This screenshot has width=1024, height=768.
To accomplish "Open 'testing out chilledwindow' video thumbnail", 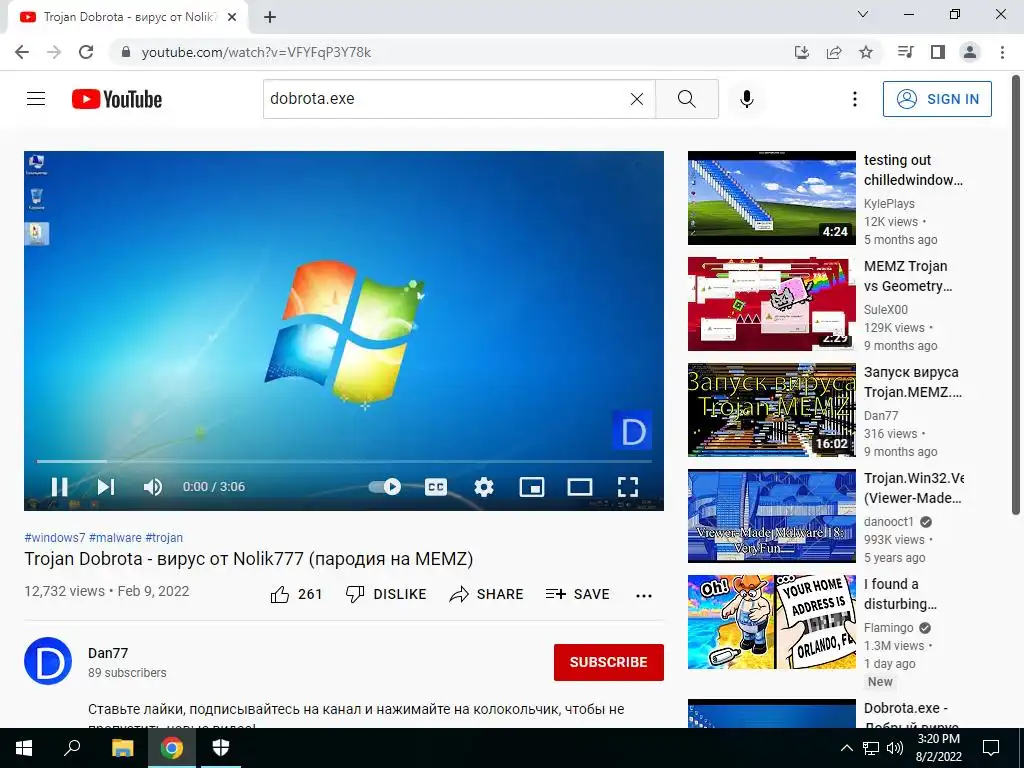I will 771,198.
